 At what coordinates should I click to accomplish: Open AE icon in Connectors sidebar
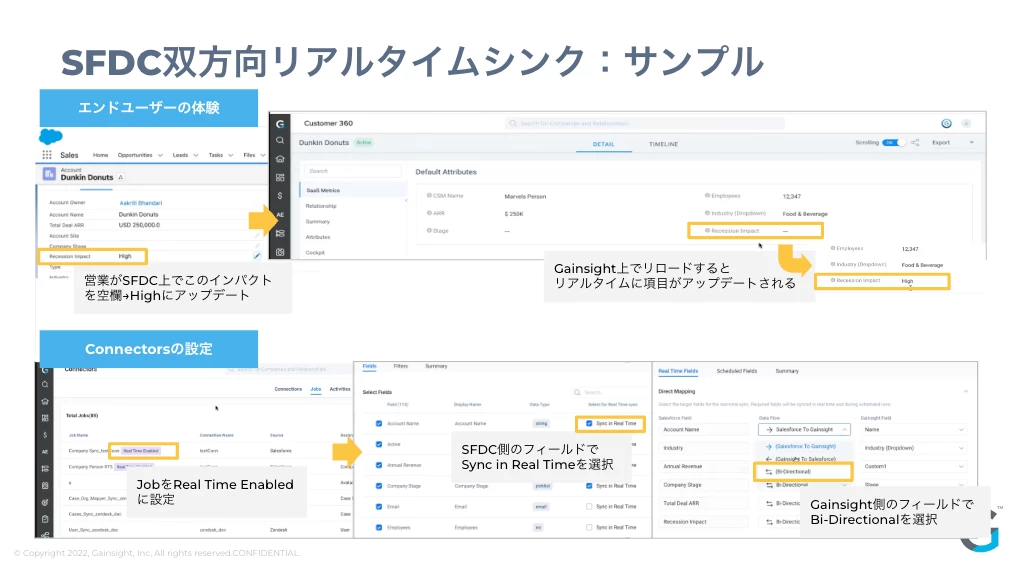45,452
